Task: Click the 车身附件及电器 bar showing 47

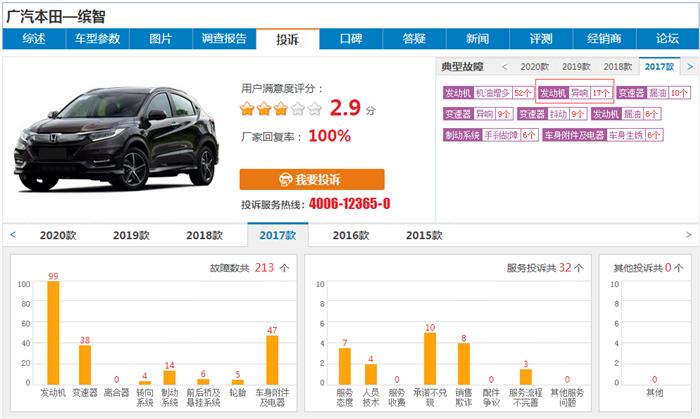Action: 272,360
